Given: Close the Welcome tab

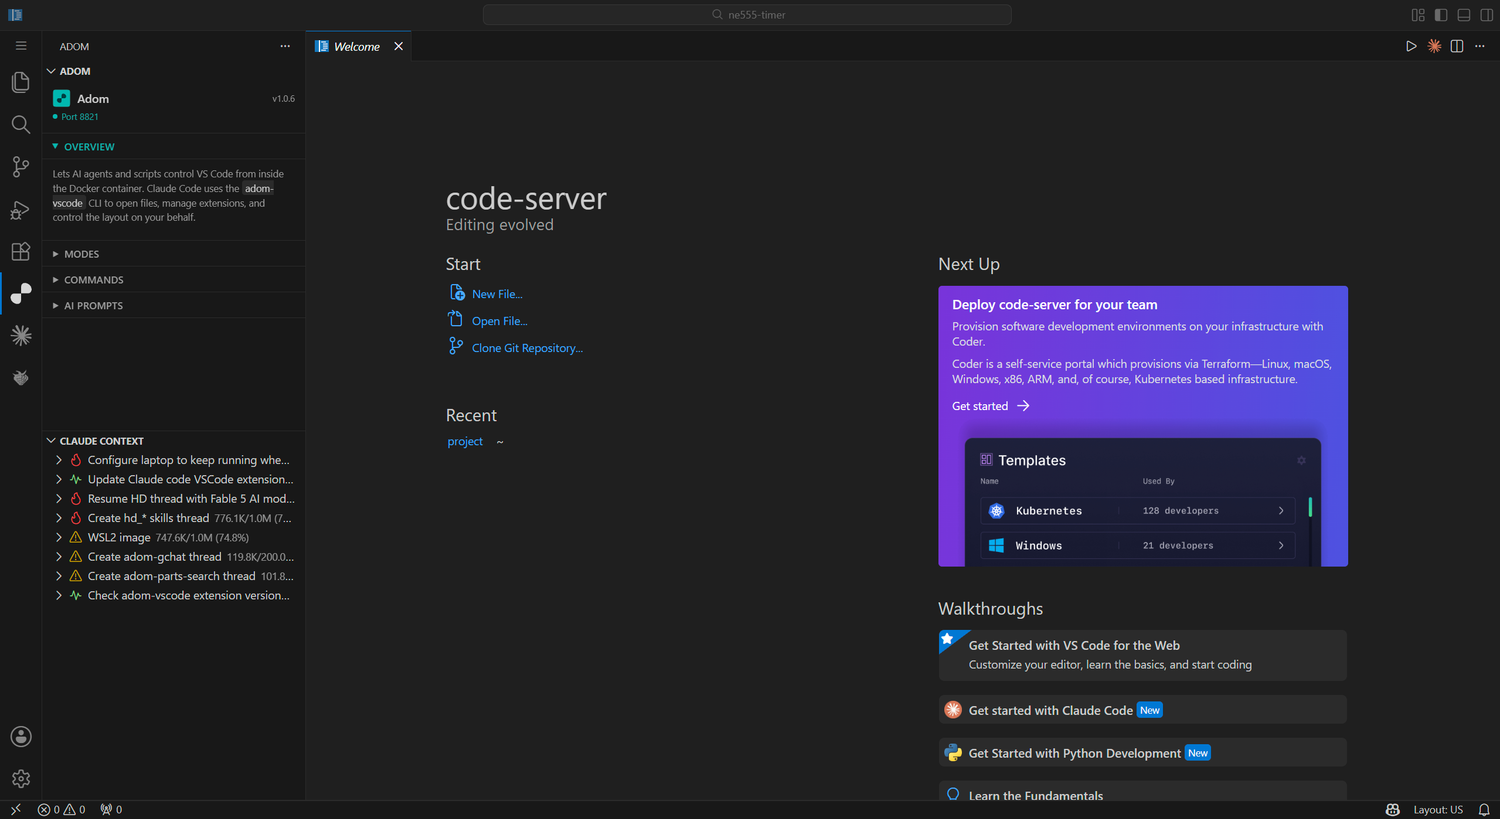Looking at the screenshot, I should click(x=398, y=46).
